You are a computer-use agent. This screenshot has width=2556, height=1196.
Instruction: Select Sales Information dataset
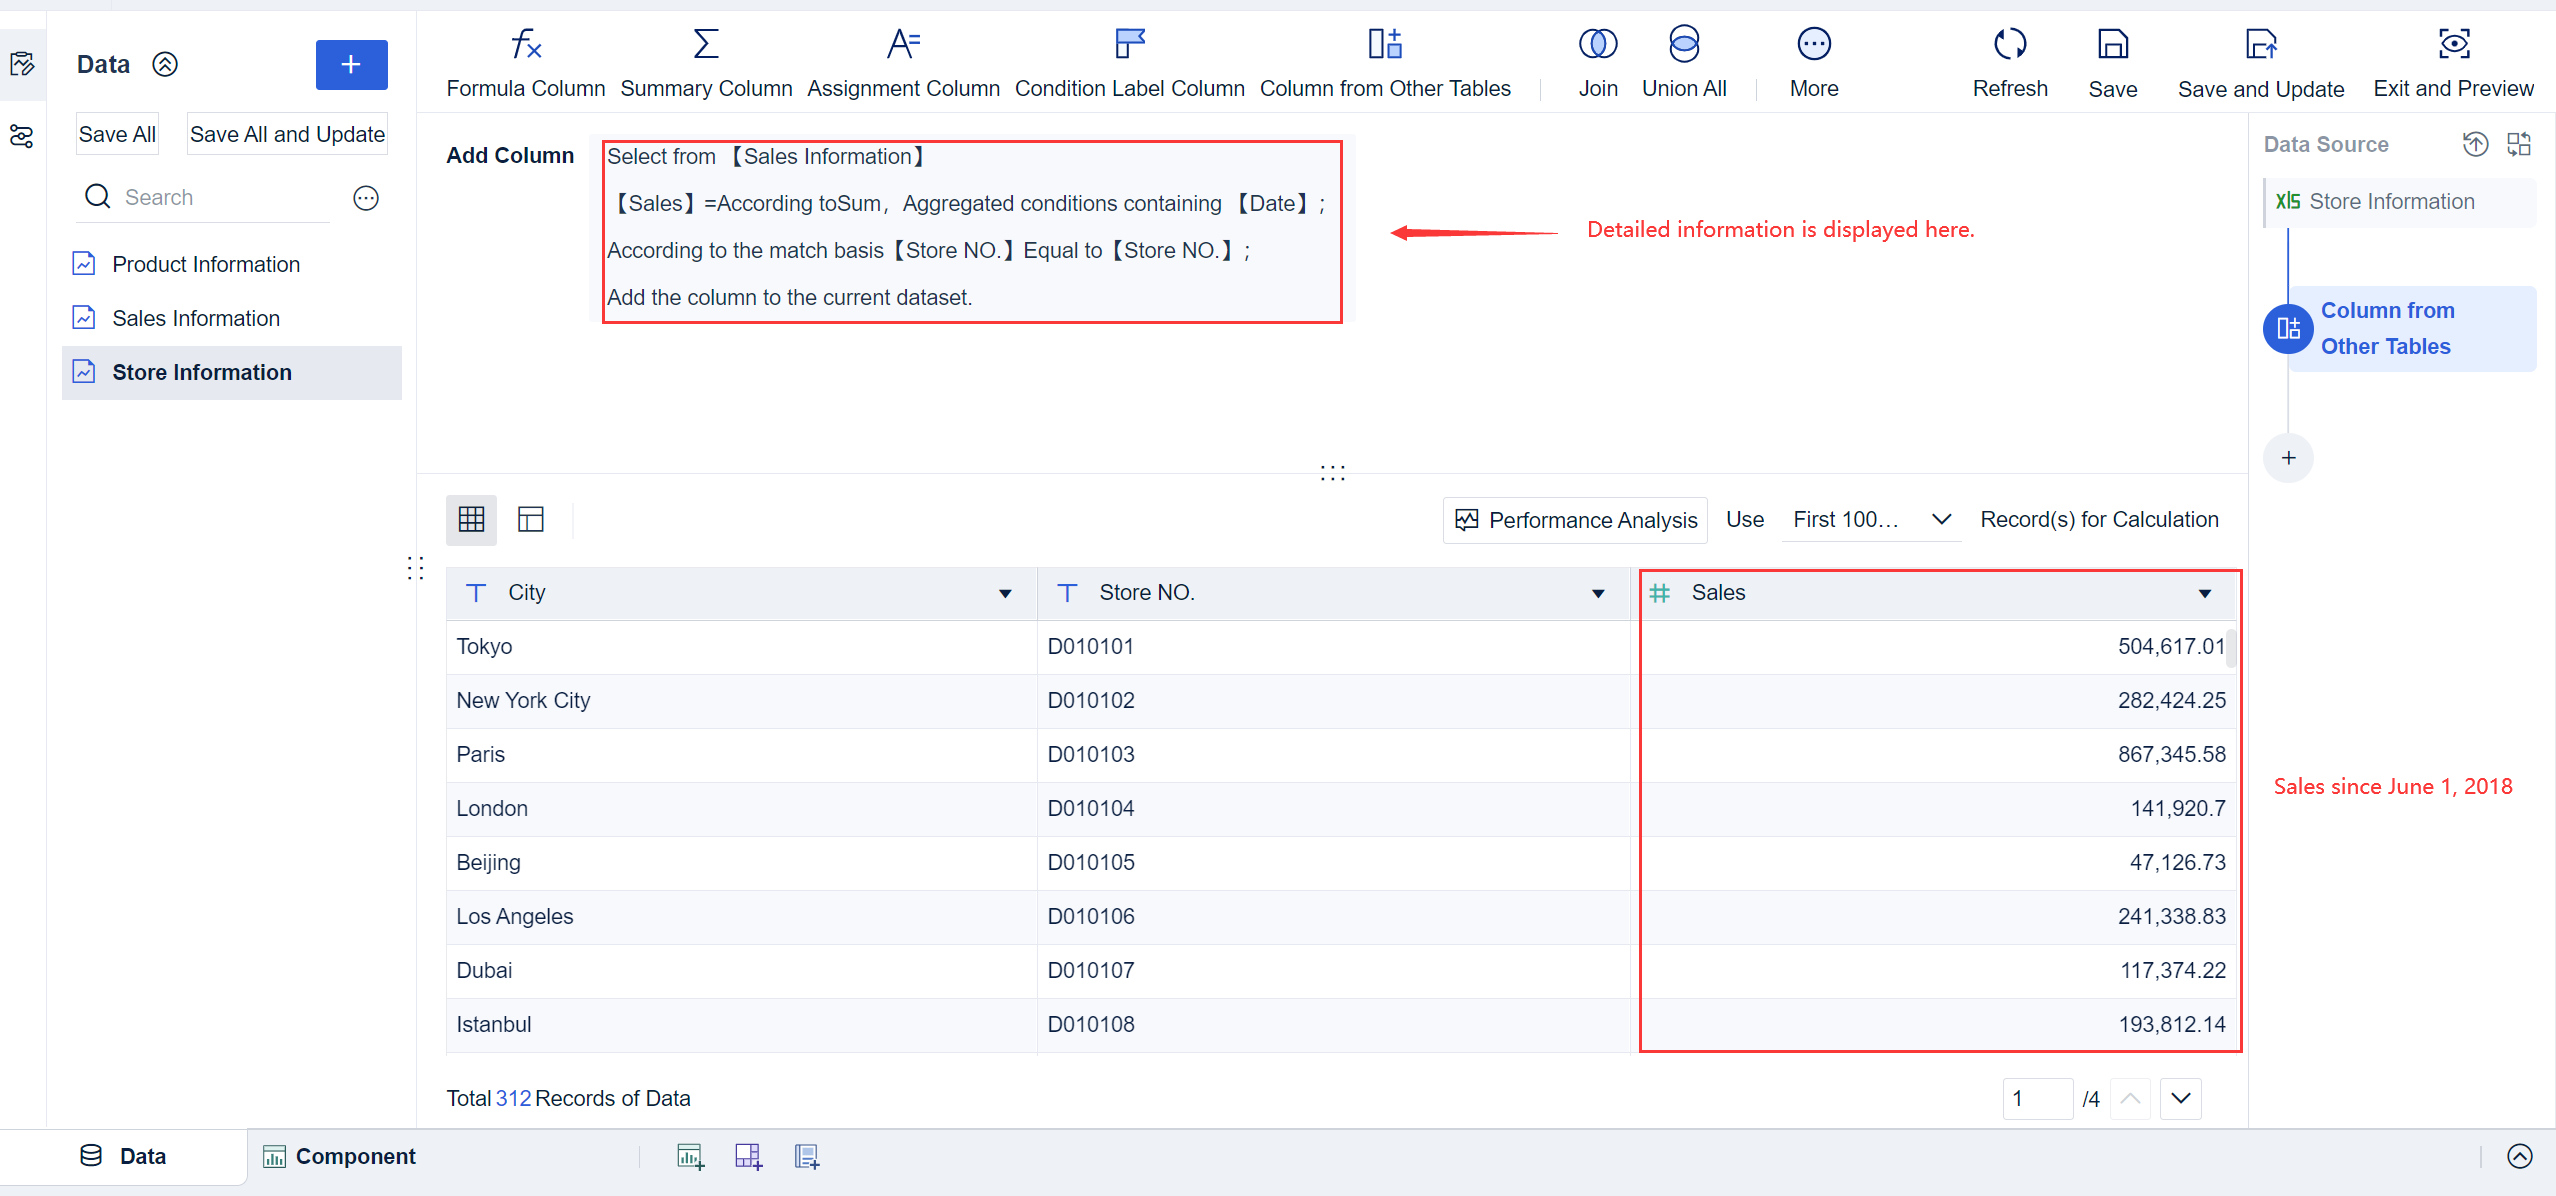tap(232, 318)
